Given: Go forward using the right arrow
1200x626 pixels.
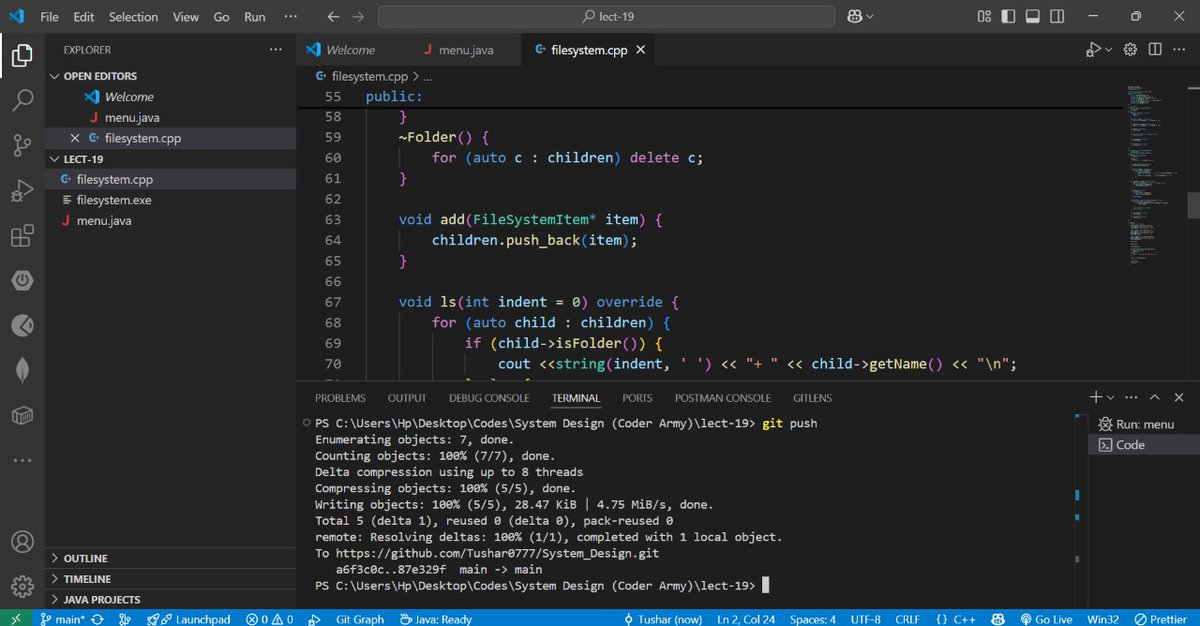Looking at the screenshot, I should (x=359, y=17).
